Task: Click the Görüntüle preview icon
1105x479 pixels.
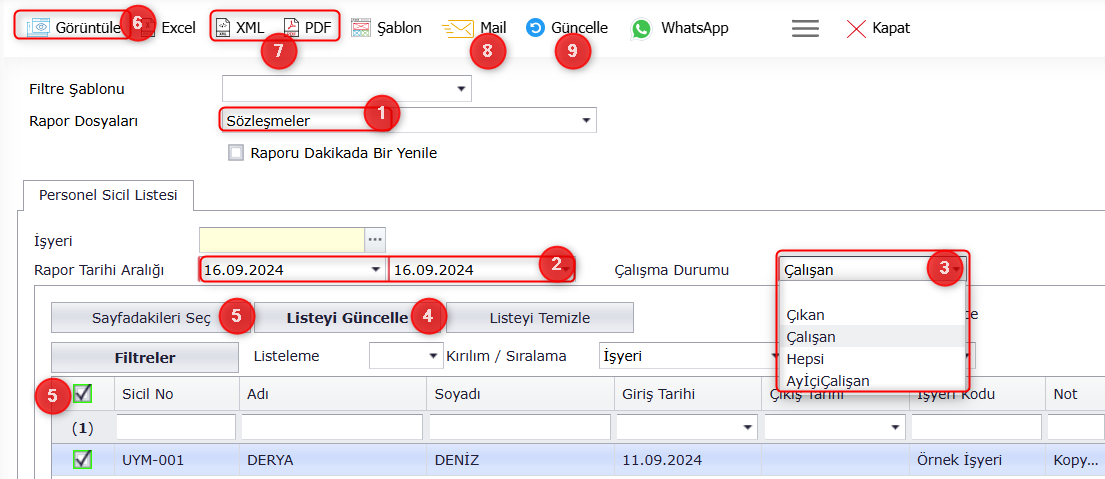Action: pyautogui.click(x=37, y=27)
